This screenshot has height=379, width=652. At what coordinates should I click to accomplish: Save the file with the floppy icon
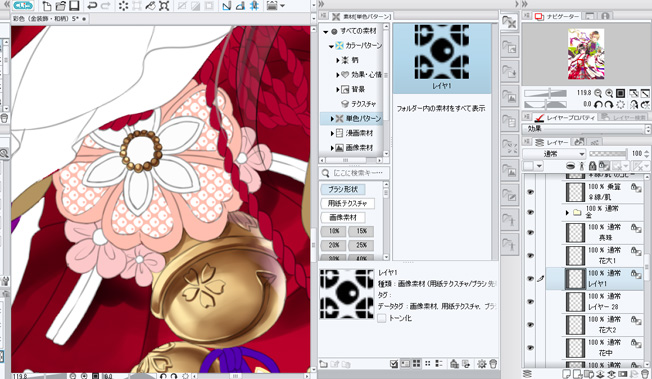pyautogui.click(x=74, y=6)
